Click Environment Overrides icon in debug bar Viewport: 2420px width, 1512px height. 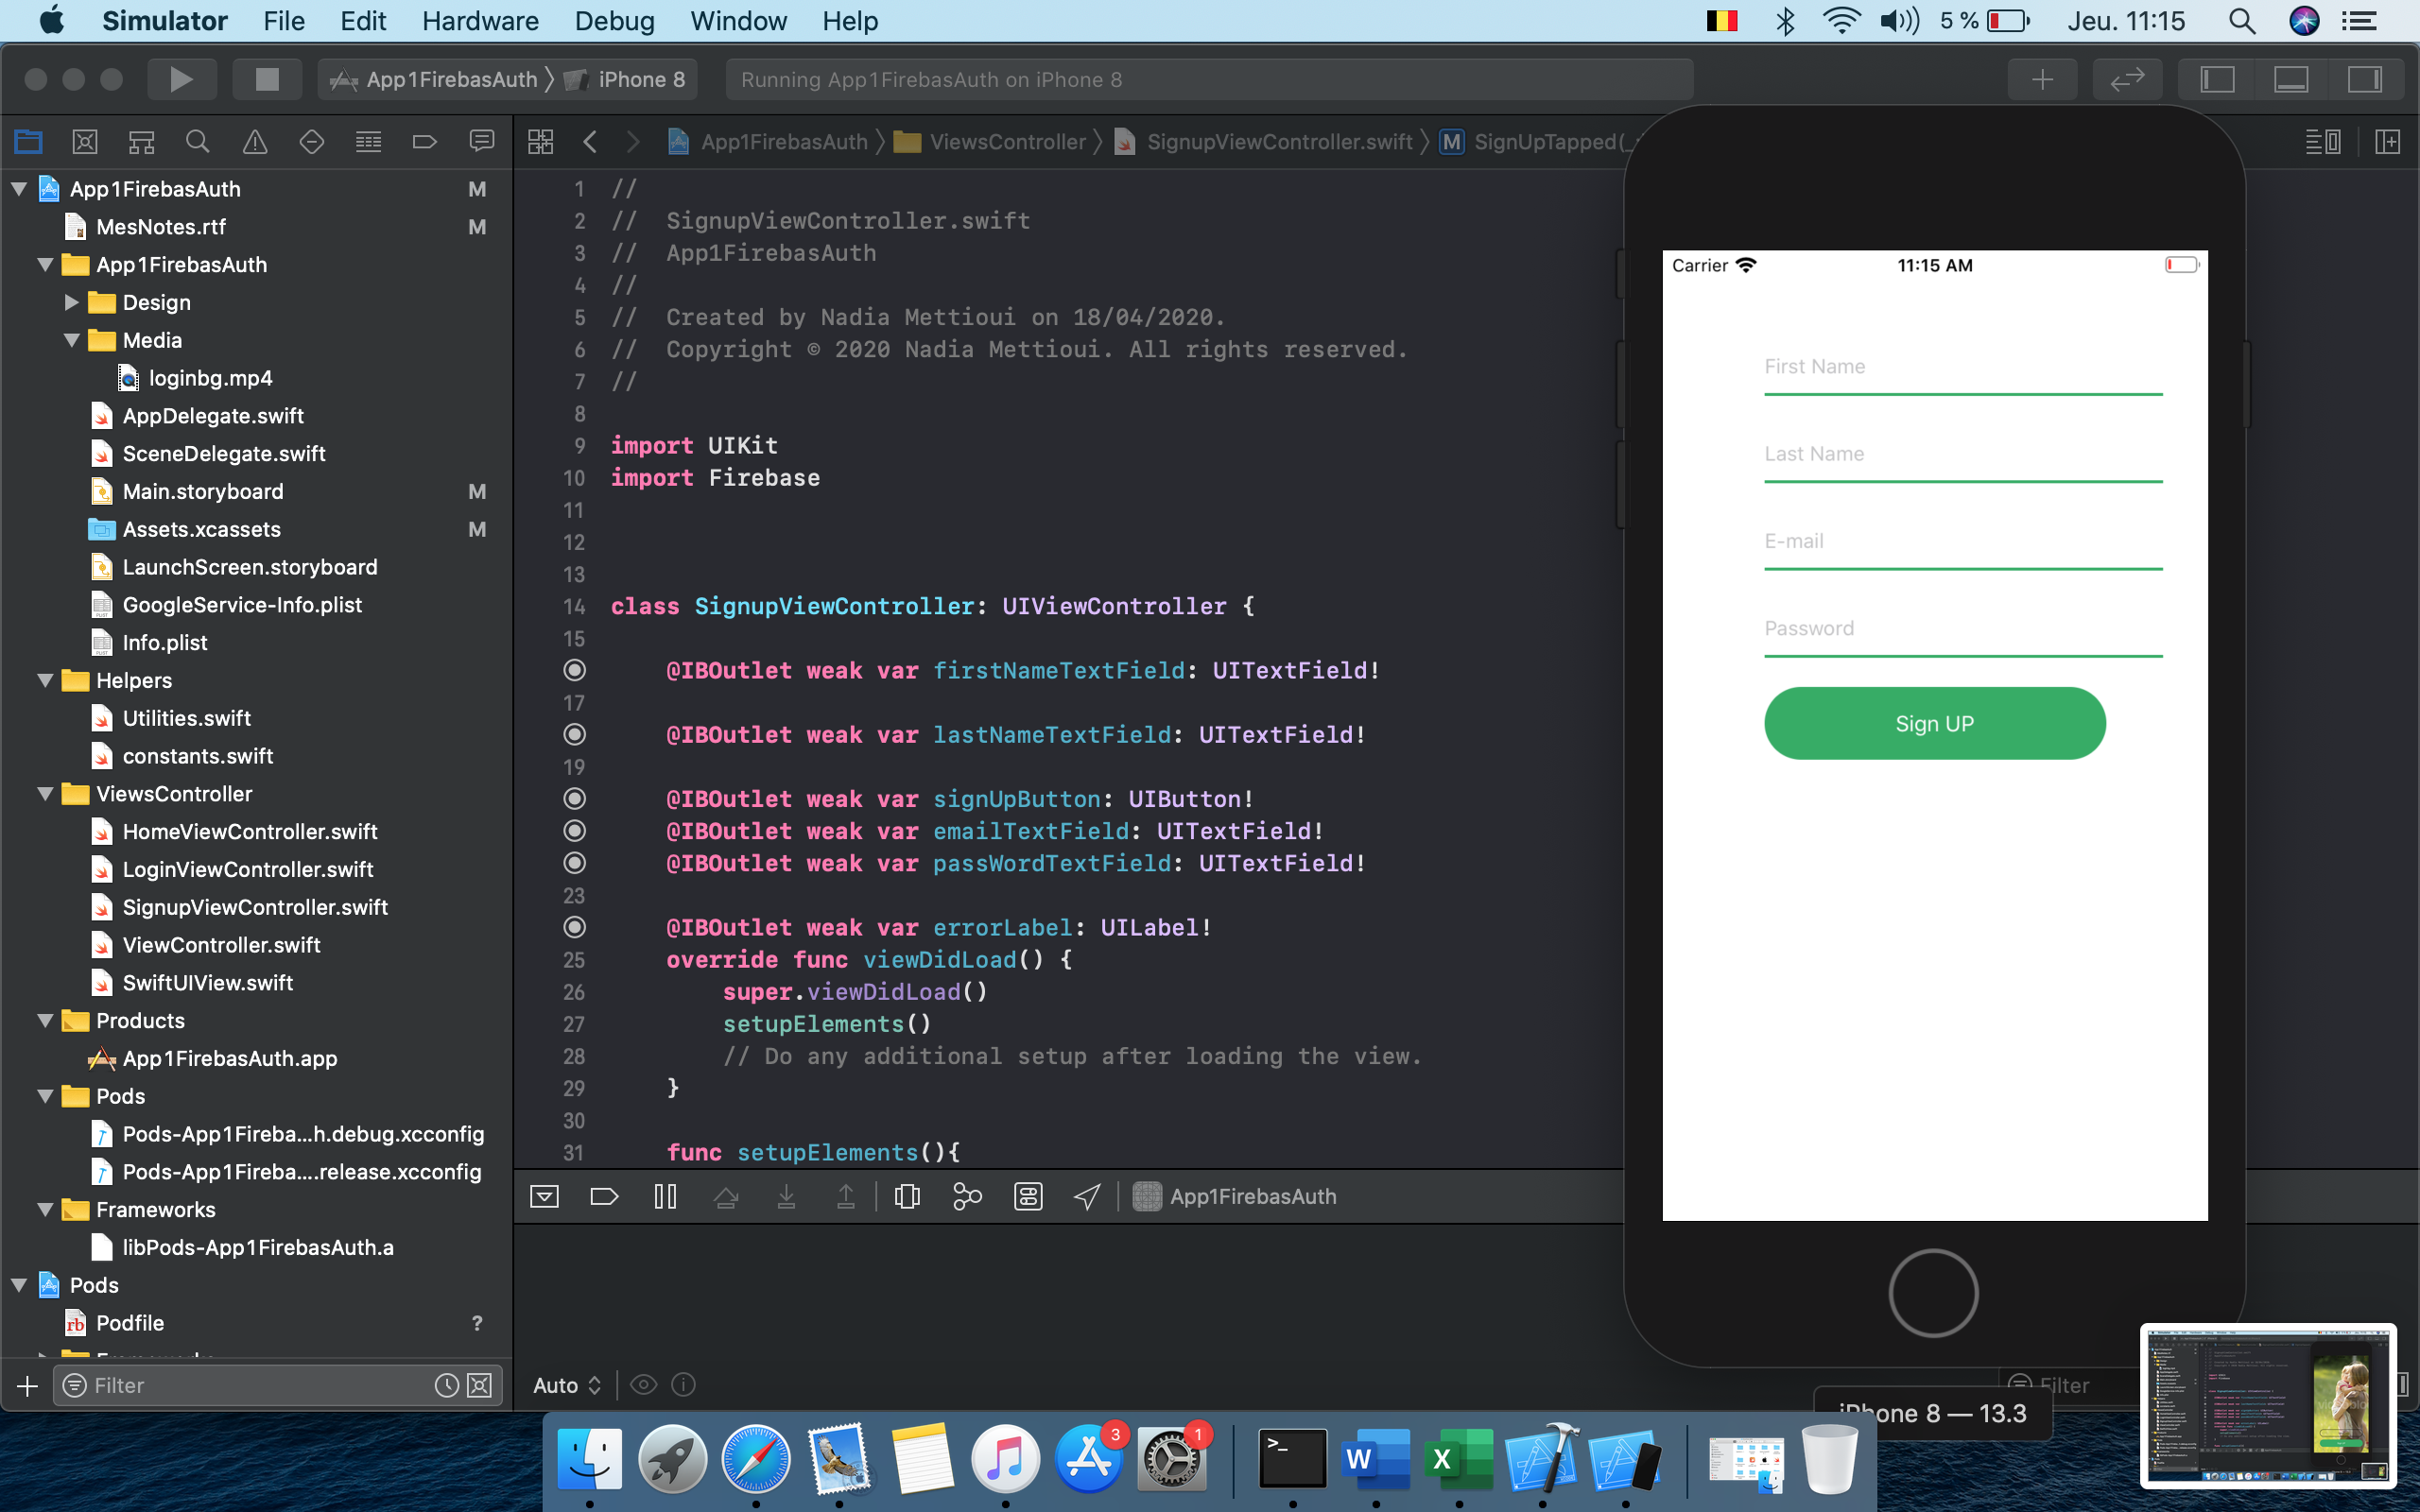click(1028, 1196)
